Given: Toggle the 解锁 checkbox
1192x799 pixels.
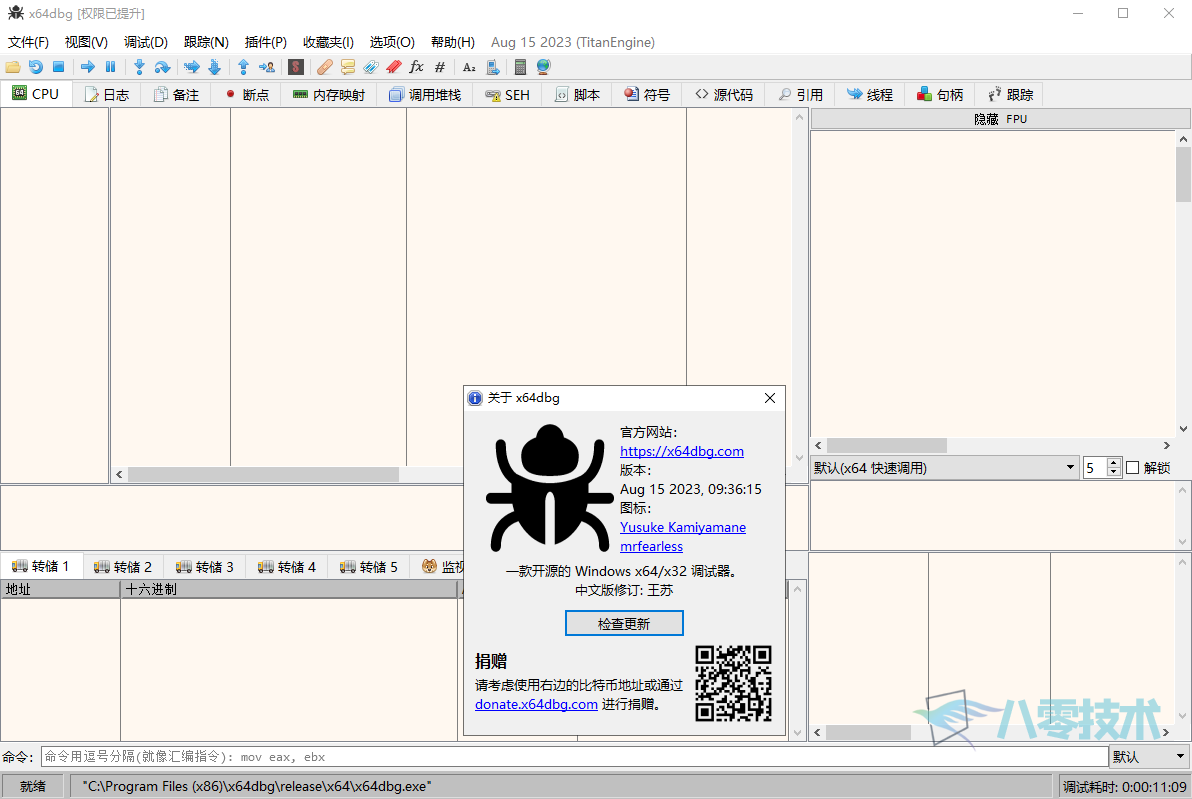Looking at the screenshot, I should [1133, 468].
